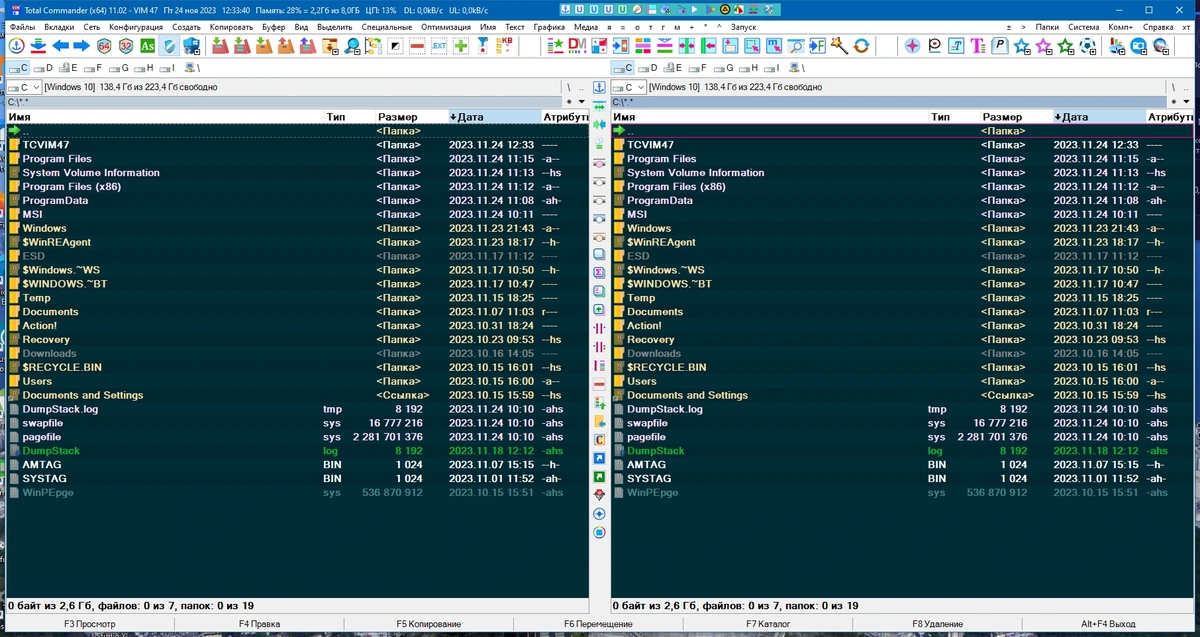The image size is (1200, 637).
Task: Click the EXT extension icon
Action: tap(439, 46)
